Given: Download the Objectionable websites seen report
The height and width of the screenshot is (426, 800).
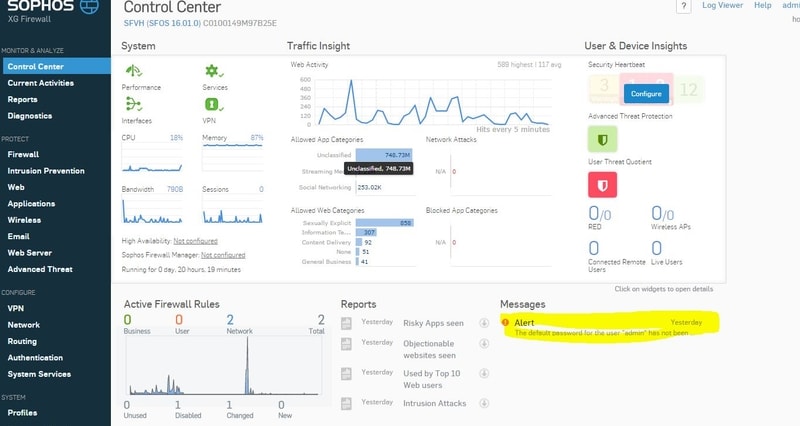Looking at the screenshot, I should click(x=484, y=344).
